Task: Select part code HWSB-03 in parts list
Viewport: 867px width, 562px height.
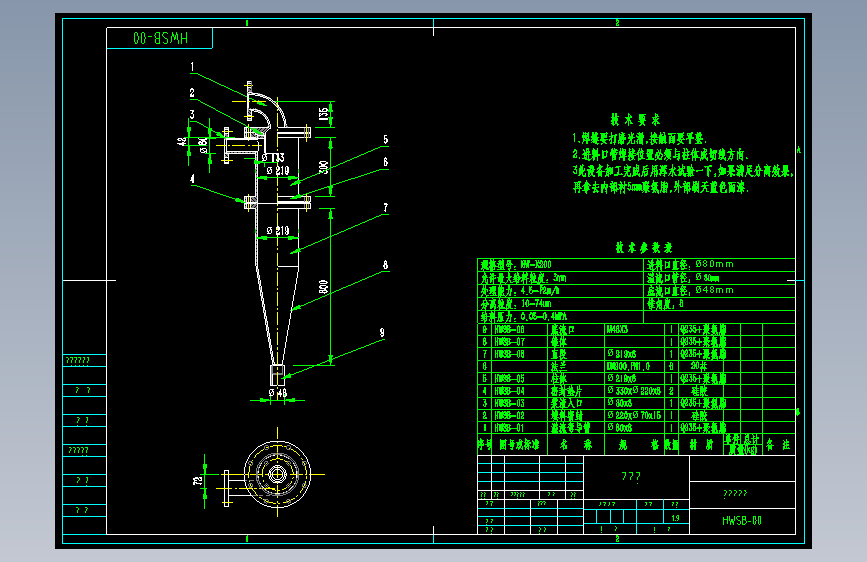Action: (509, 403)
